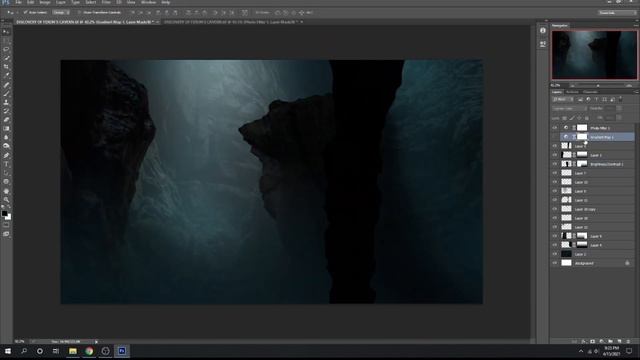Select the Dodge tool
This screenshot has width=640, height=360.
pyautogui.click(x=6, y=146)
